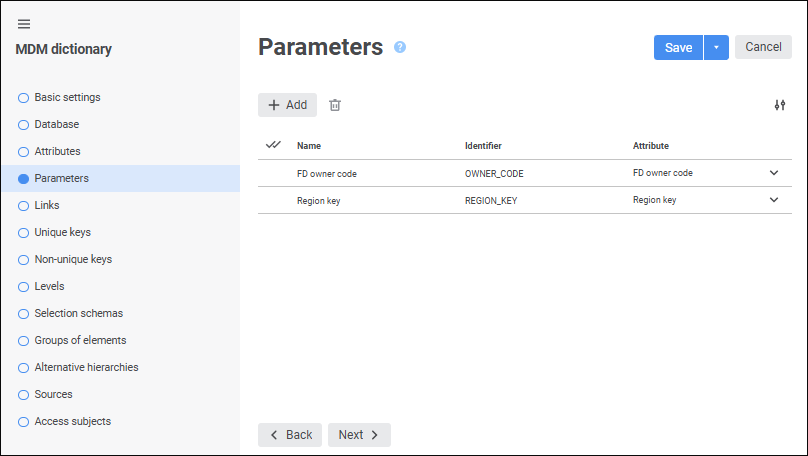The height and width of the screenshot is (456, 808).
Task: Open the hamburger navigation menu
Action: pyautogui.click(x=24, y=24)
